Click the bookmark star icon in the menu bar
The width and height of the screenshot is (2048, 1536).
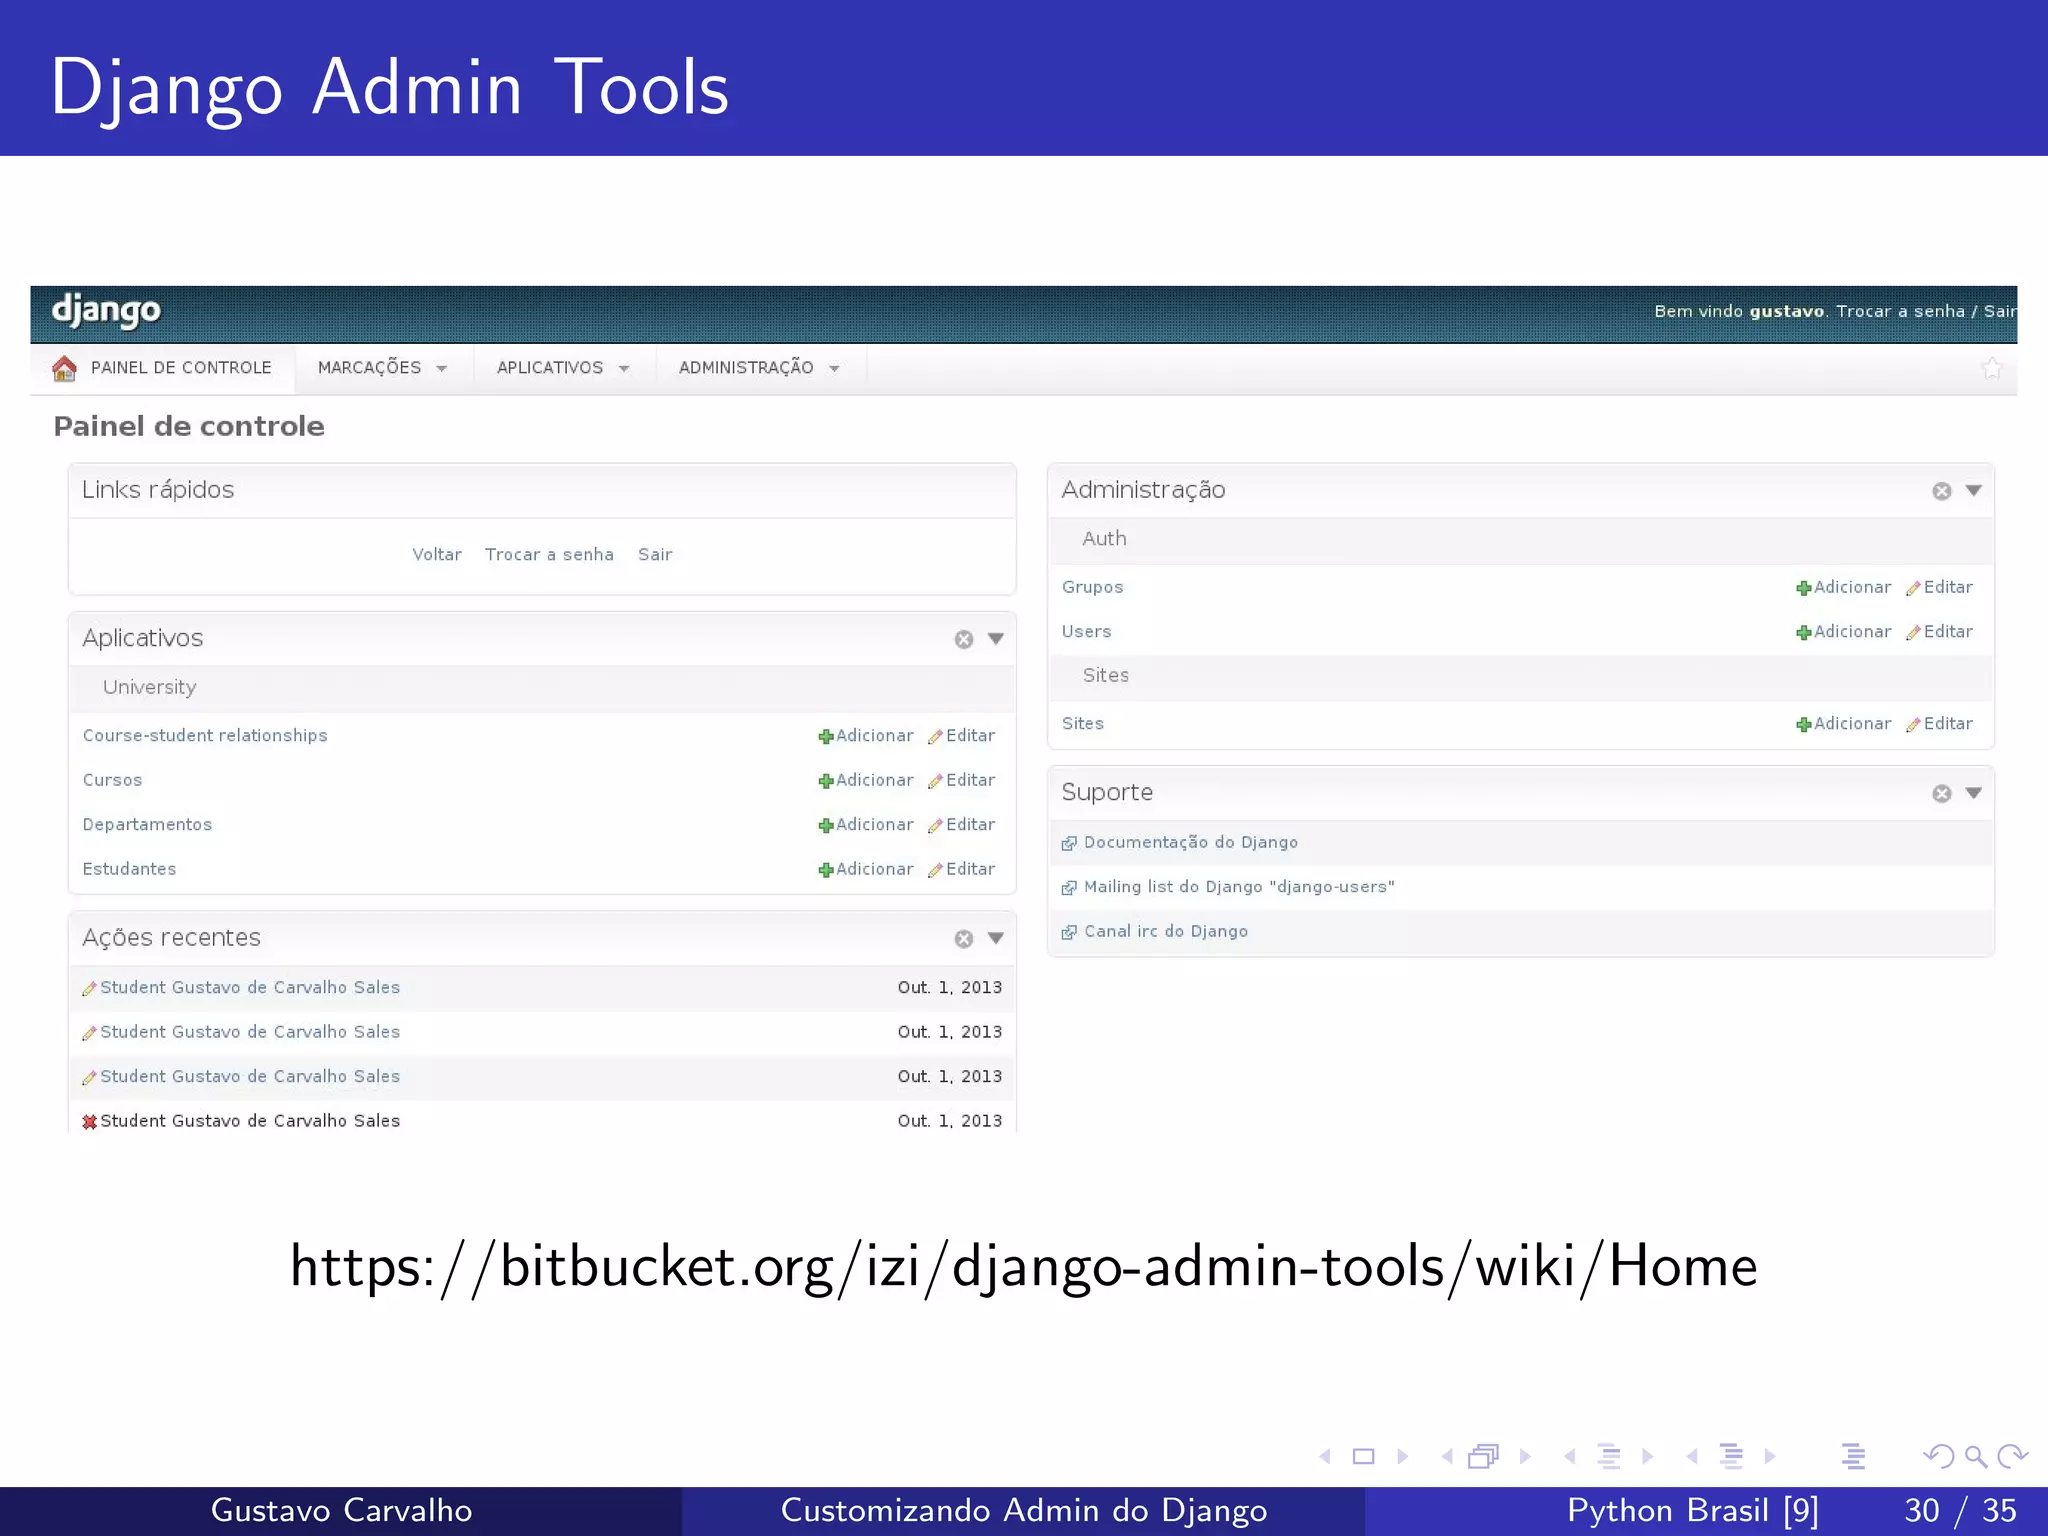[1992, 368]
